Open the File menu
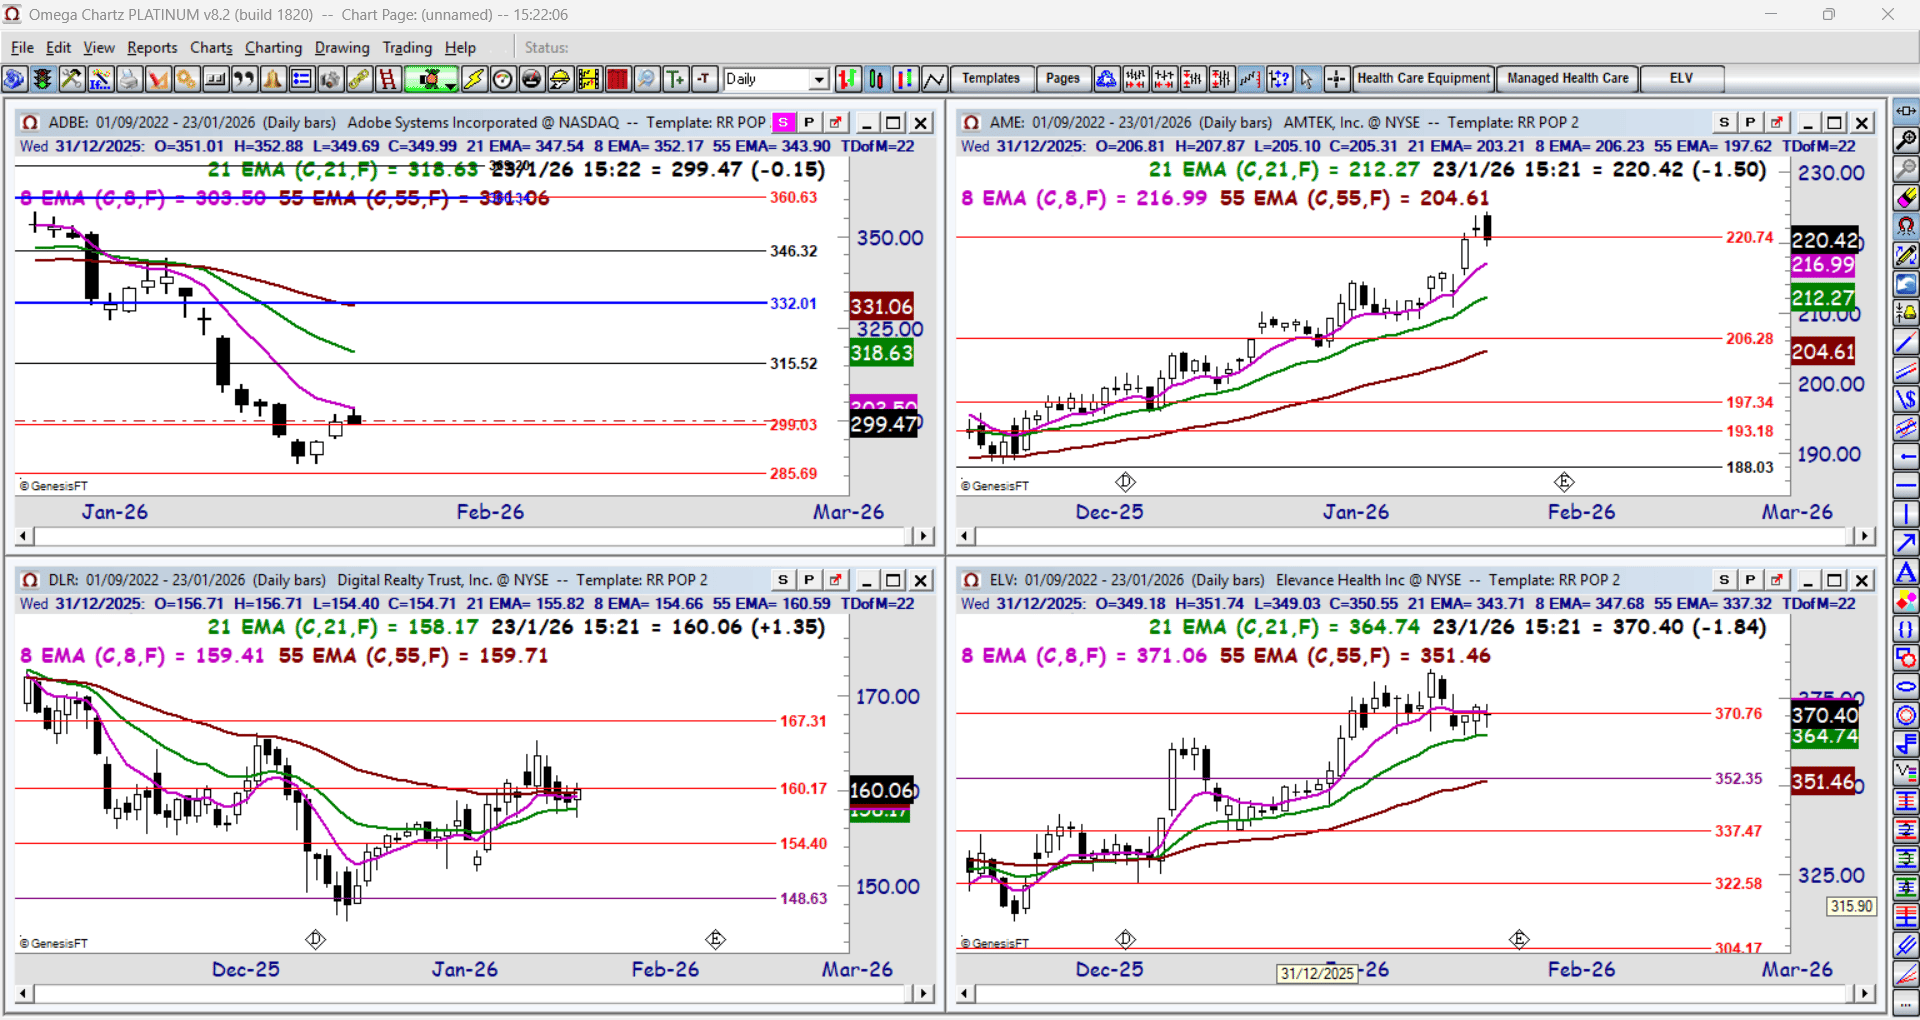 (22, 47)
